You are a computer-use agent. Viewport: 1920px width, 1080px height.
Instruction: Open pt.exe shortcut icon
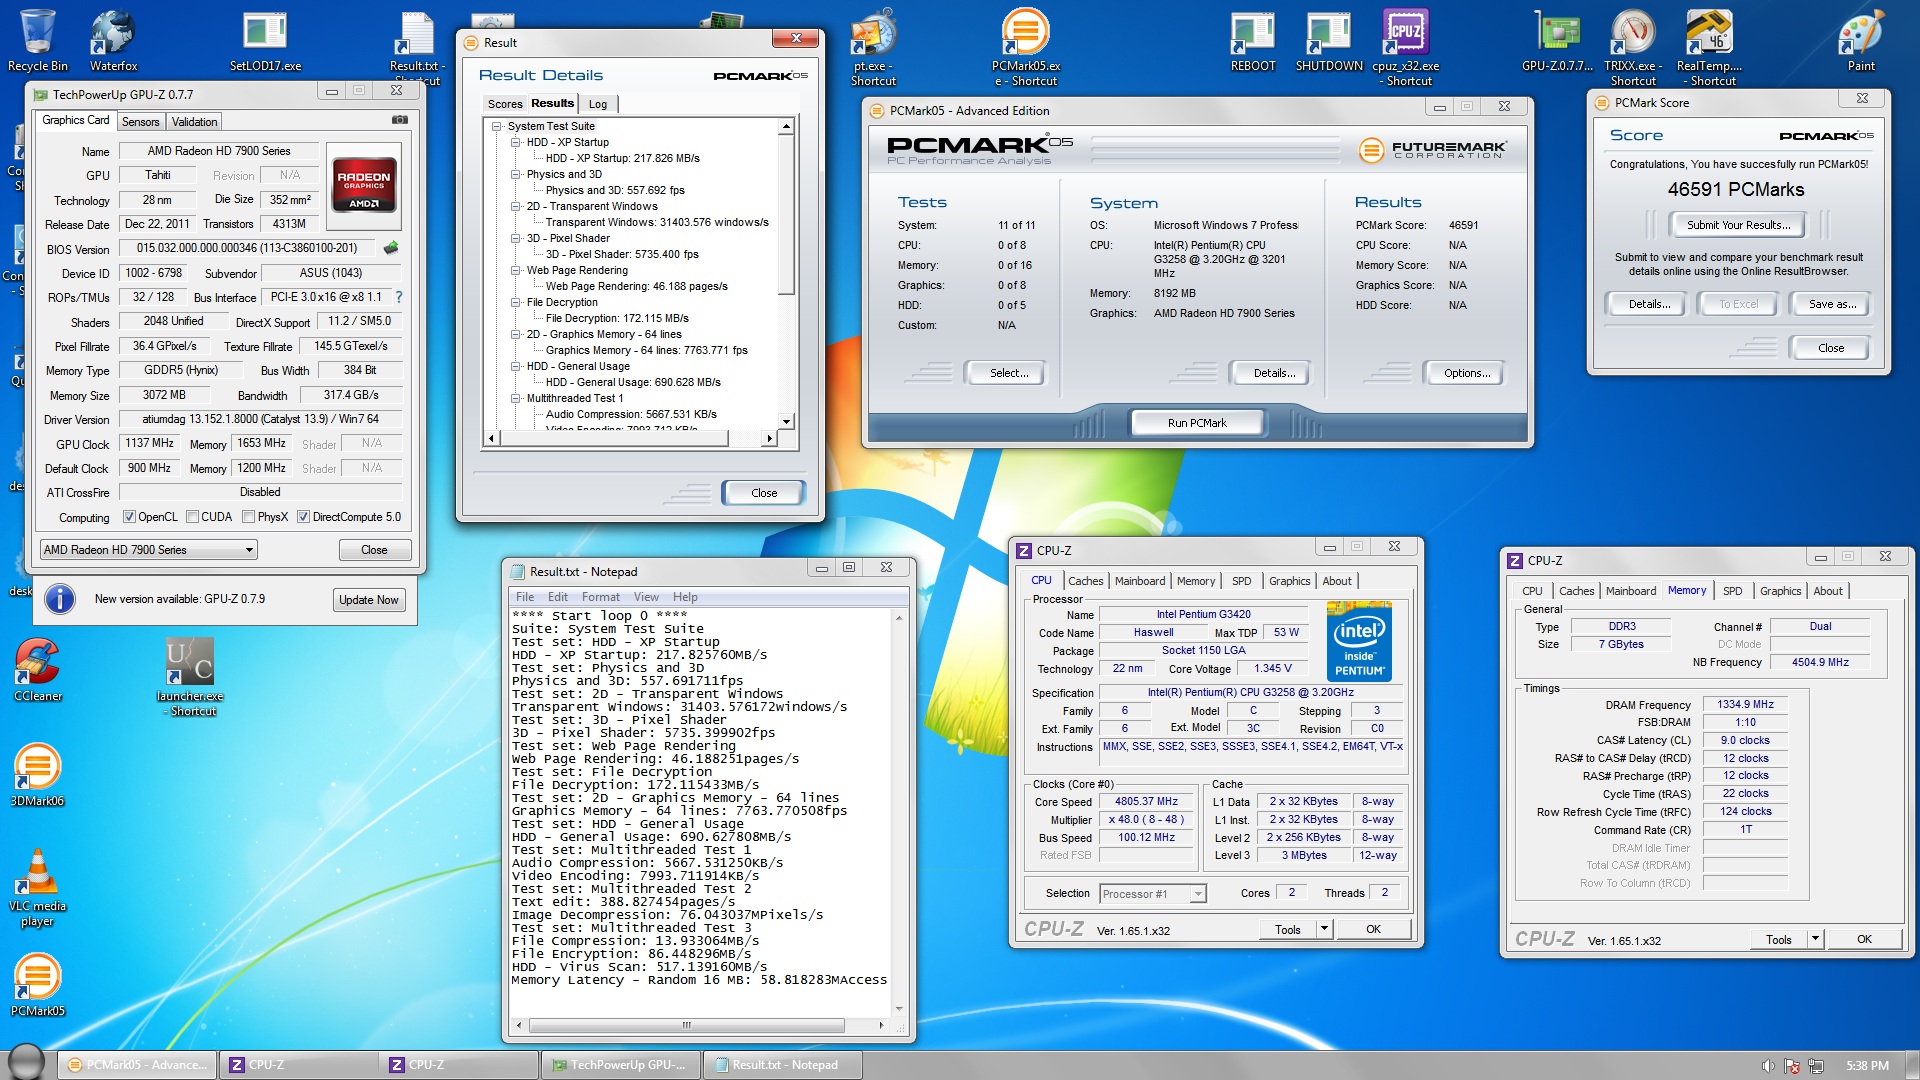873,47
